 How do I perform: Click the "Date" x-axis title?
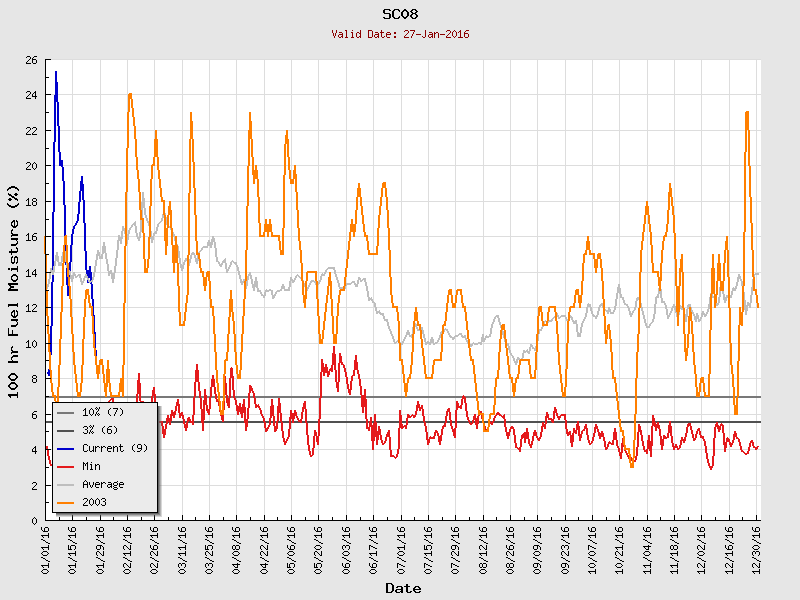(403, 588)
